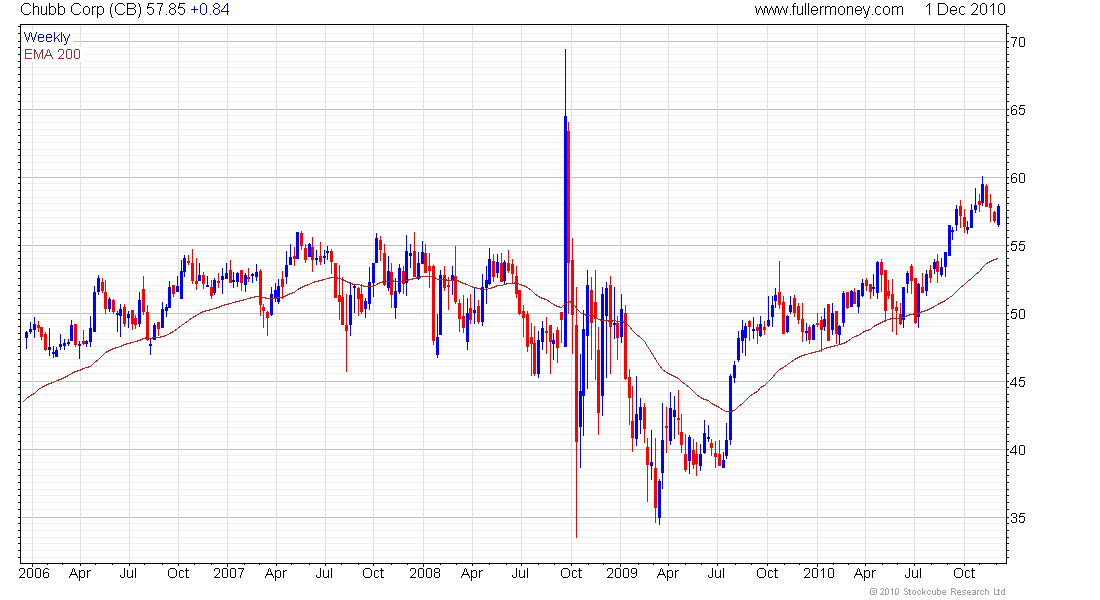Click the 65 price axis label
The width and height of the screenshot is (1100, 600).
pyautogui.click(x=1017, y=110)
